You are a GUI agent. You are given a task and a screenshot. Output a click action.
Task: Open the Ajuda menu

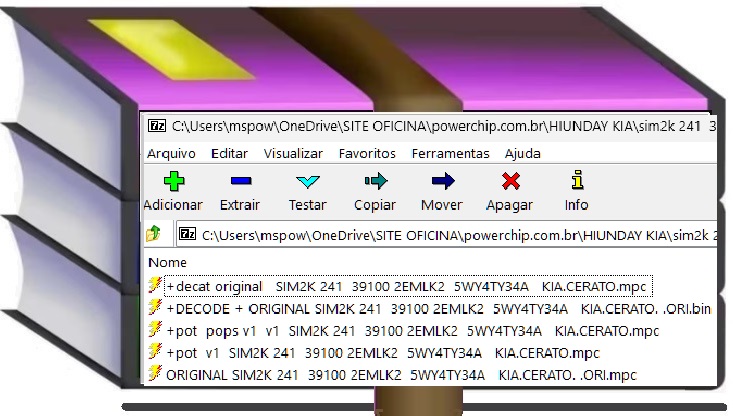[x=522, y=154]
